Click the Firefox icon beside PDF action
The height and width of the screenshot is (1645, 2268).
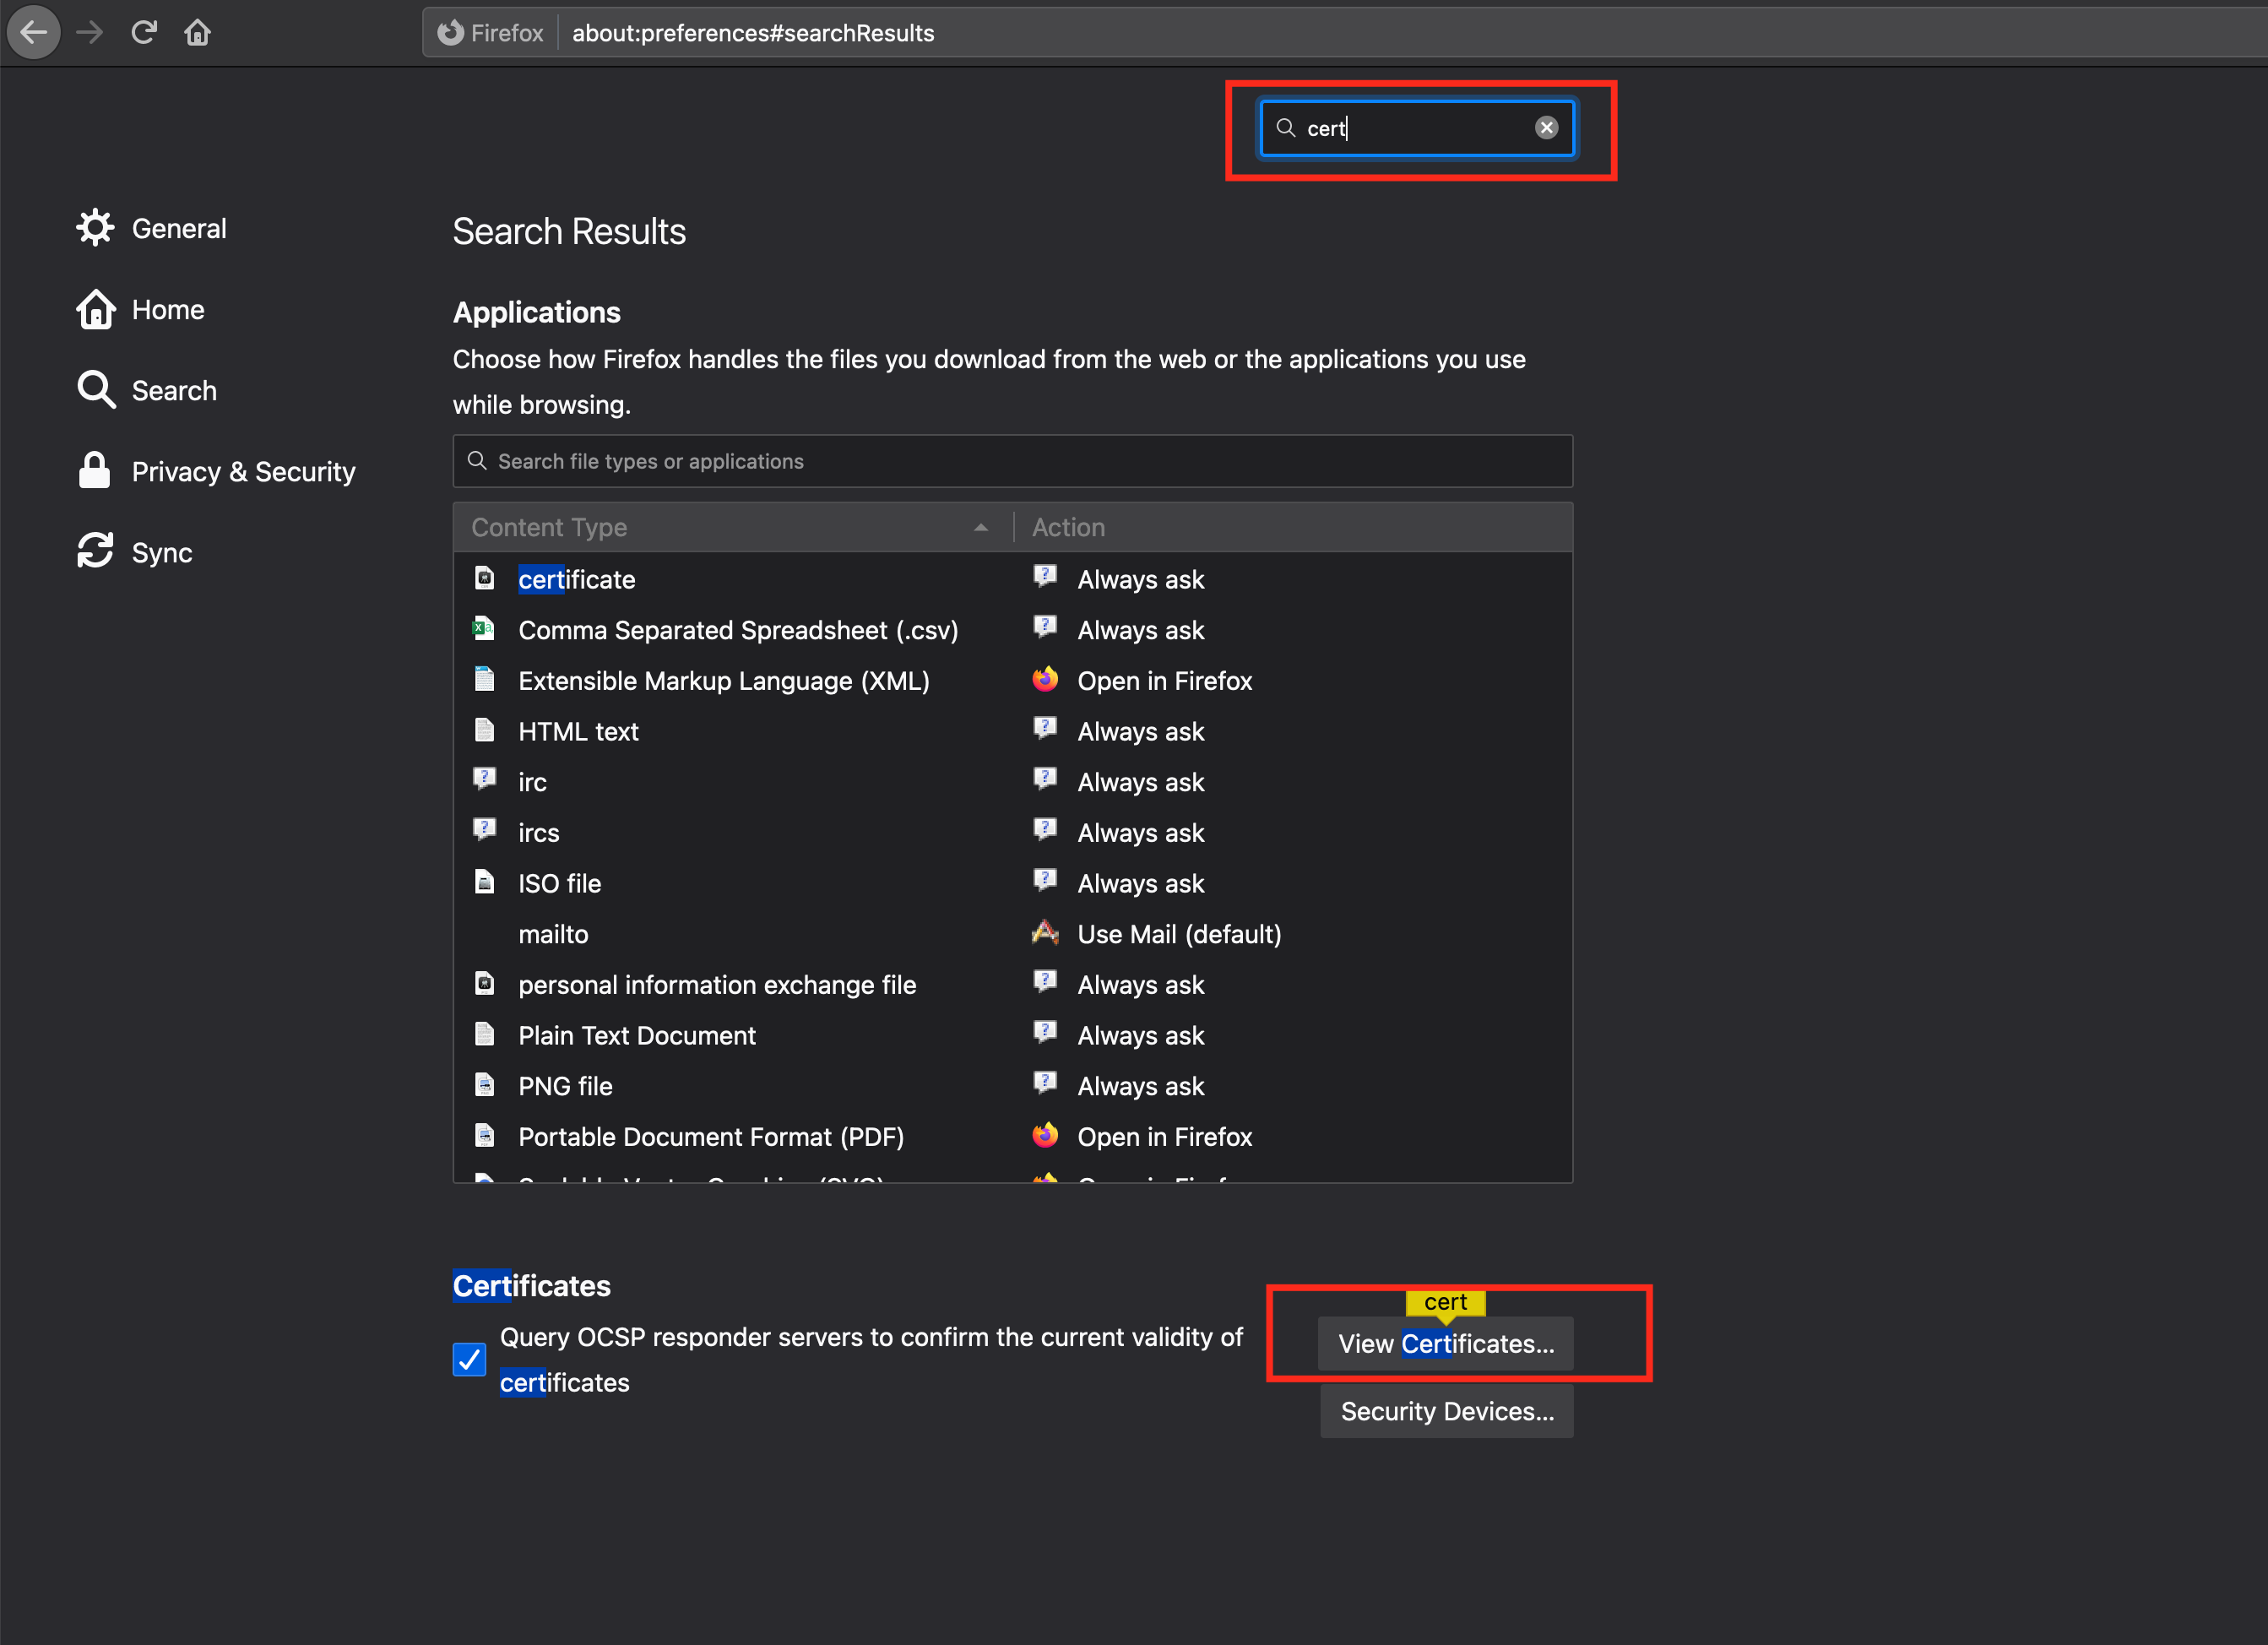click(1045, 1136)
